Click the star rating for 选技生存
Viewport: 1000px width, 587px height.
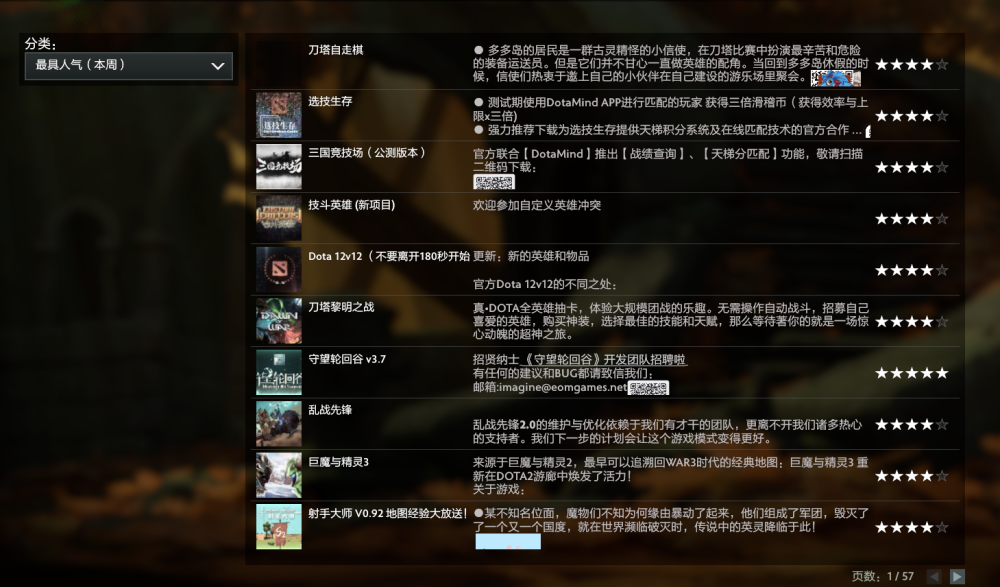pos(911,115)
